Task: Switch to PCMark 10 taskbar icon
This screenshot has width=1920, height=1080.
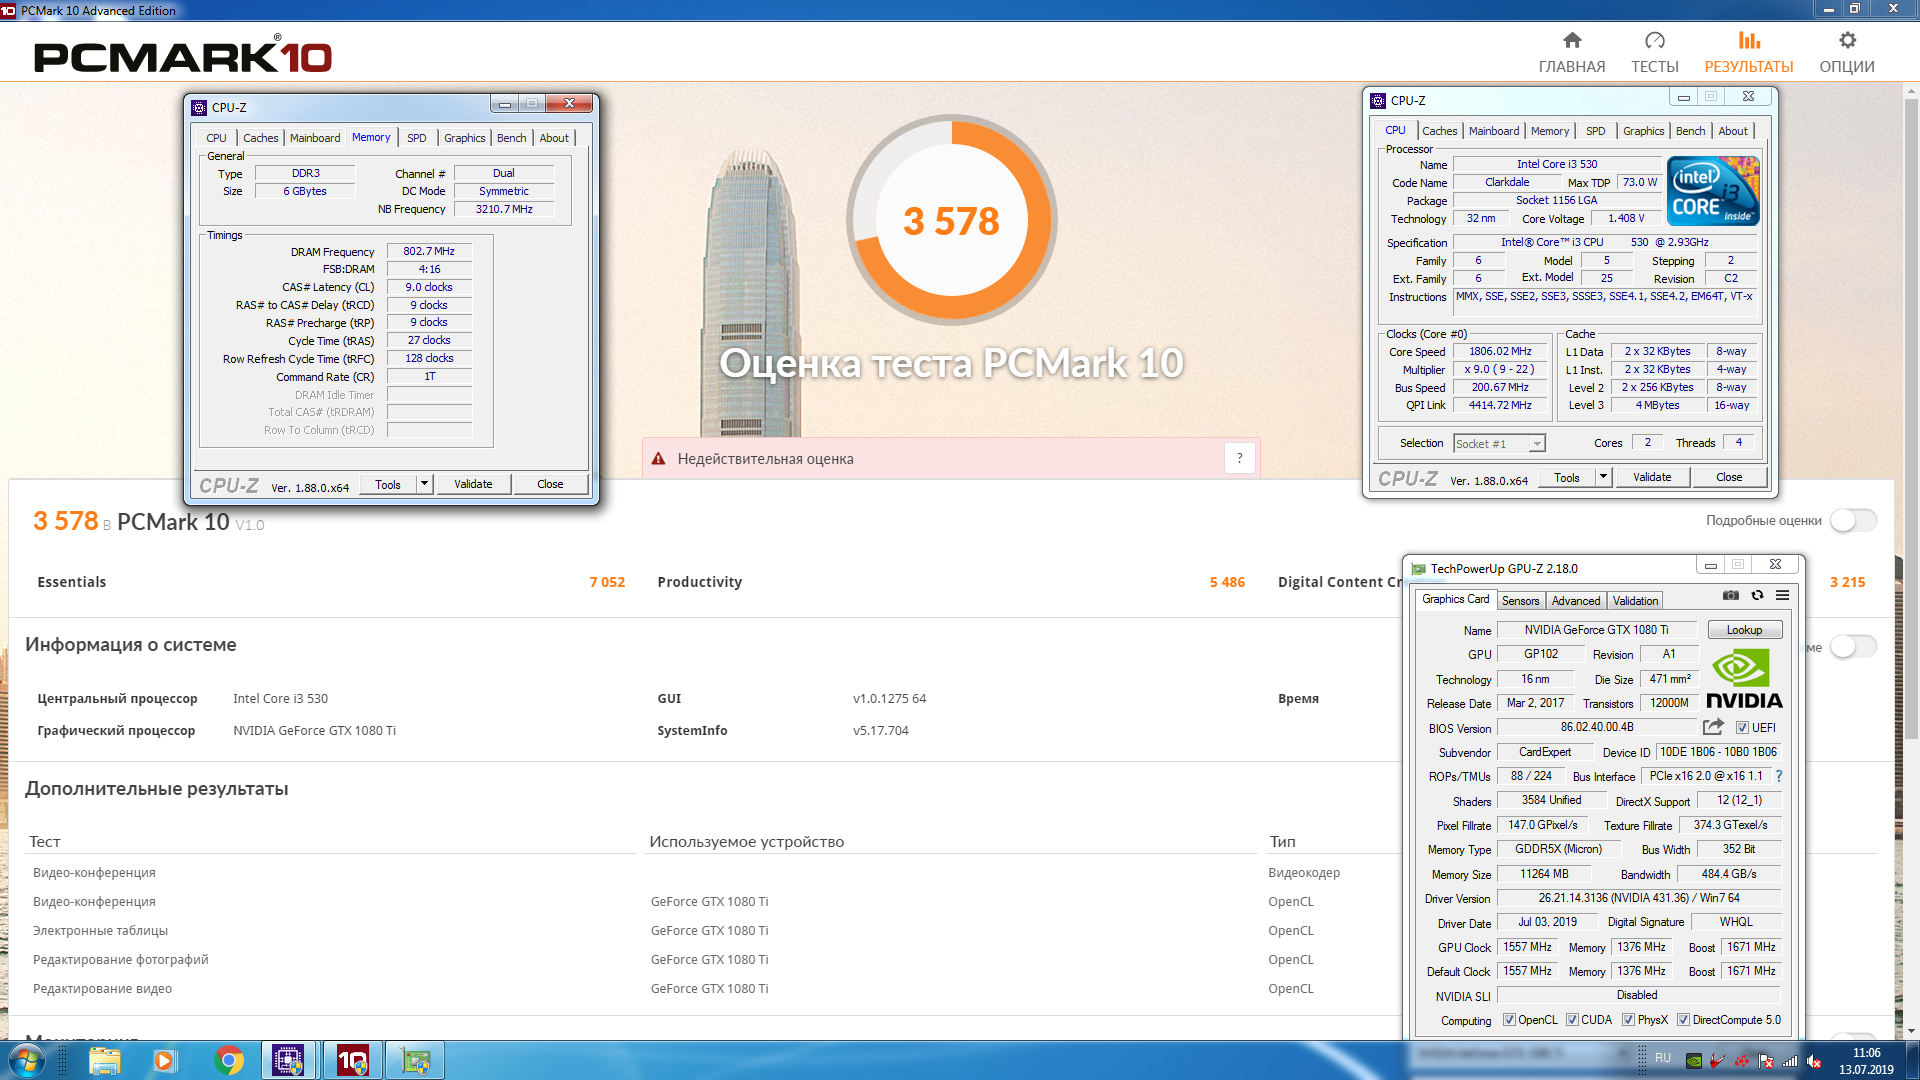Action: point(352,1060)
